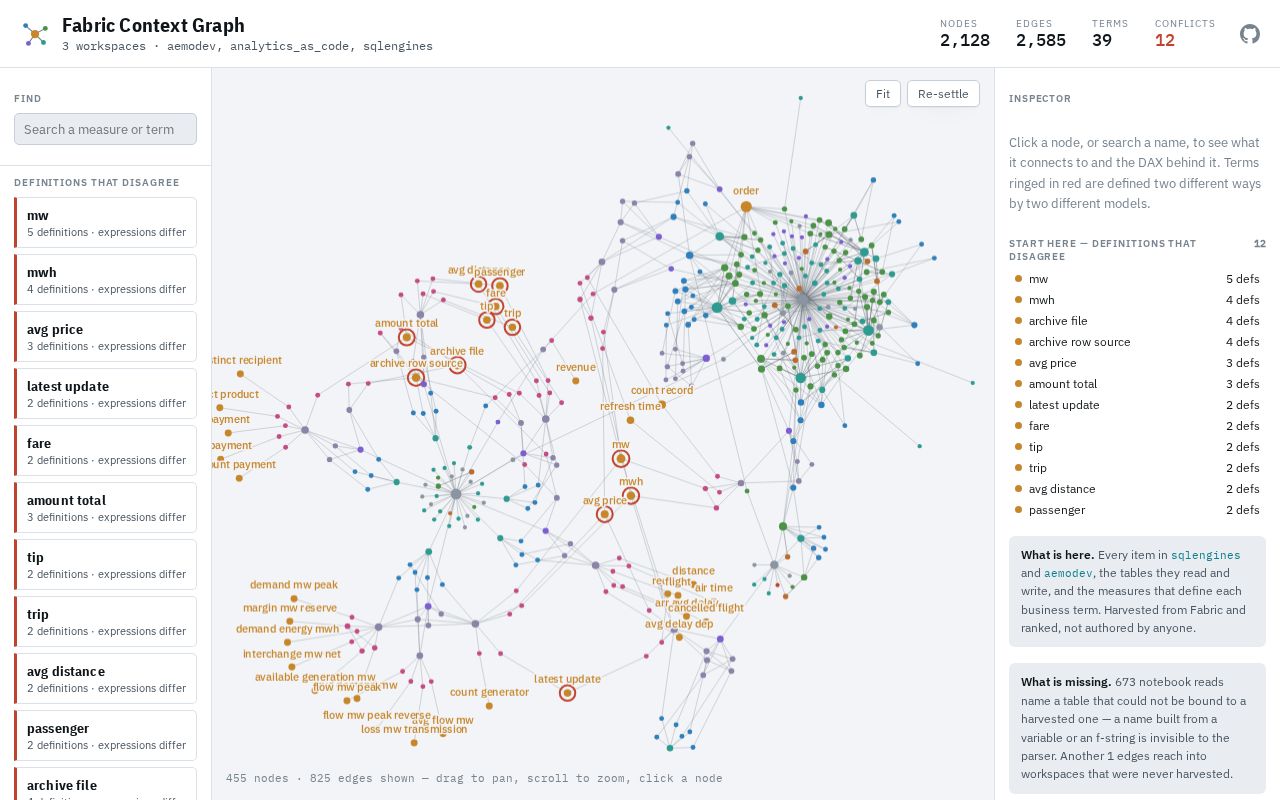The image size is (1280, 800).
Task: Click the terms count '39'
Action: pyautogui.click(x=1102, y=40)
